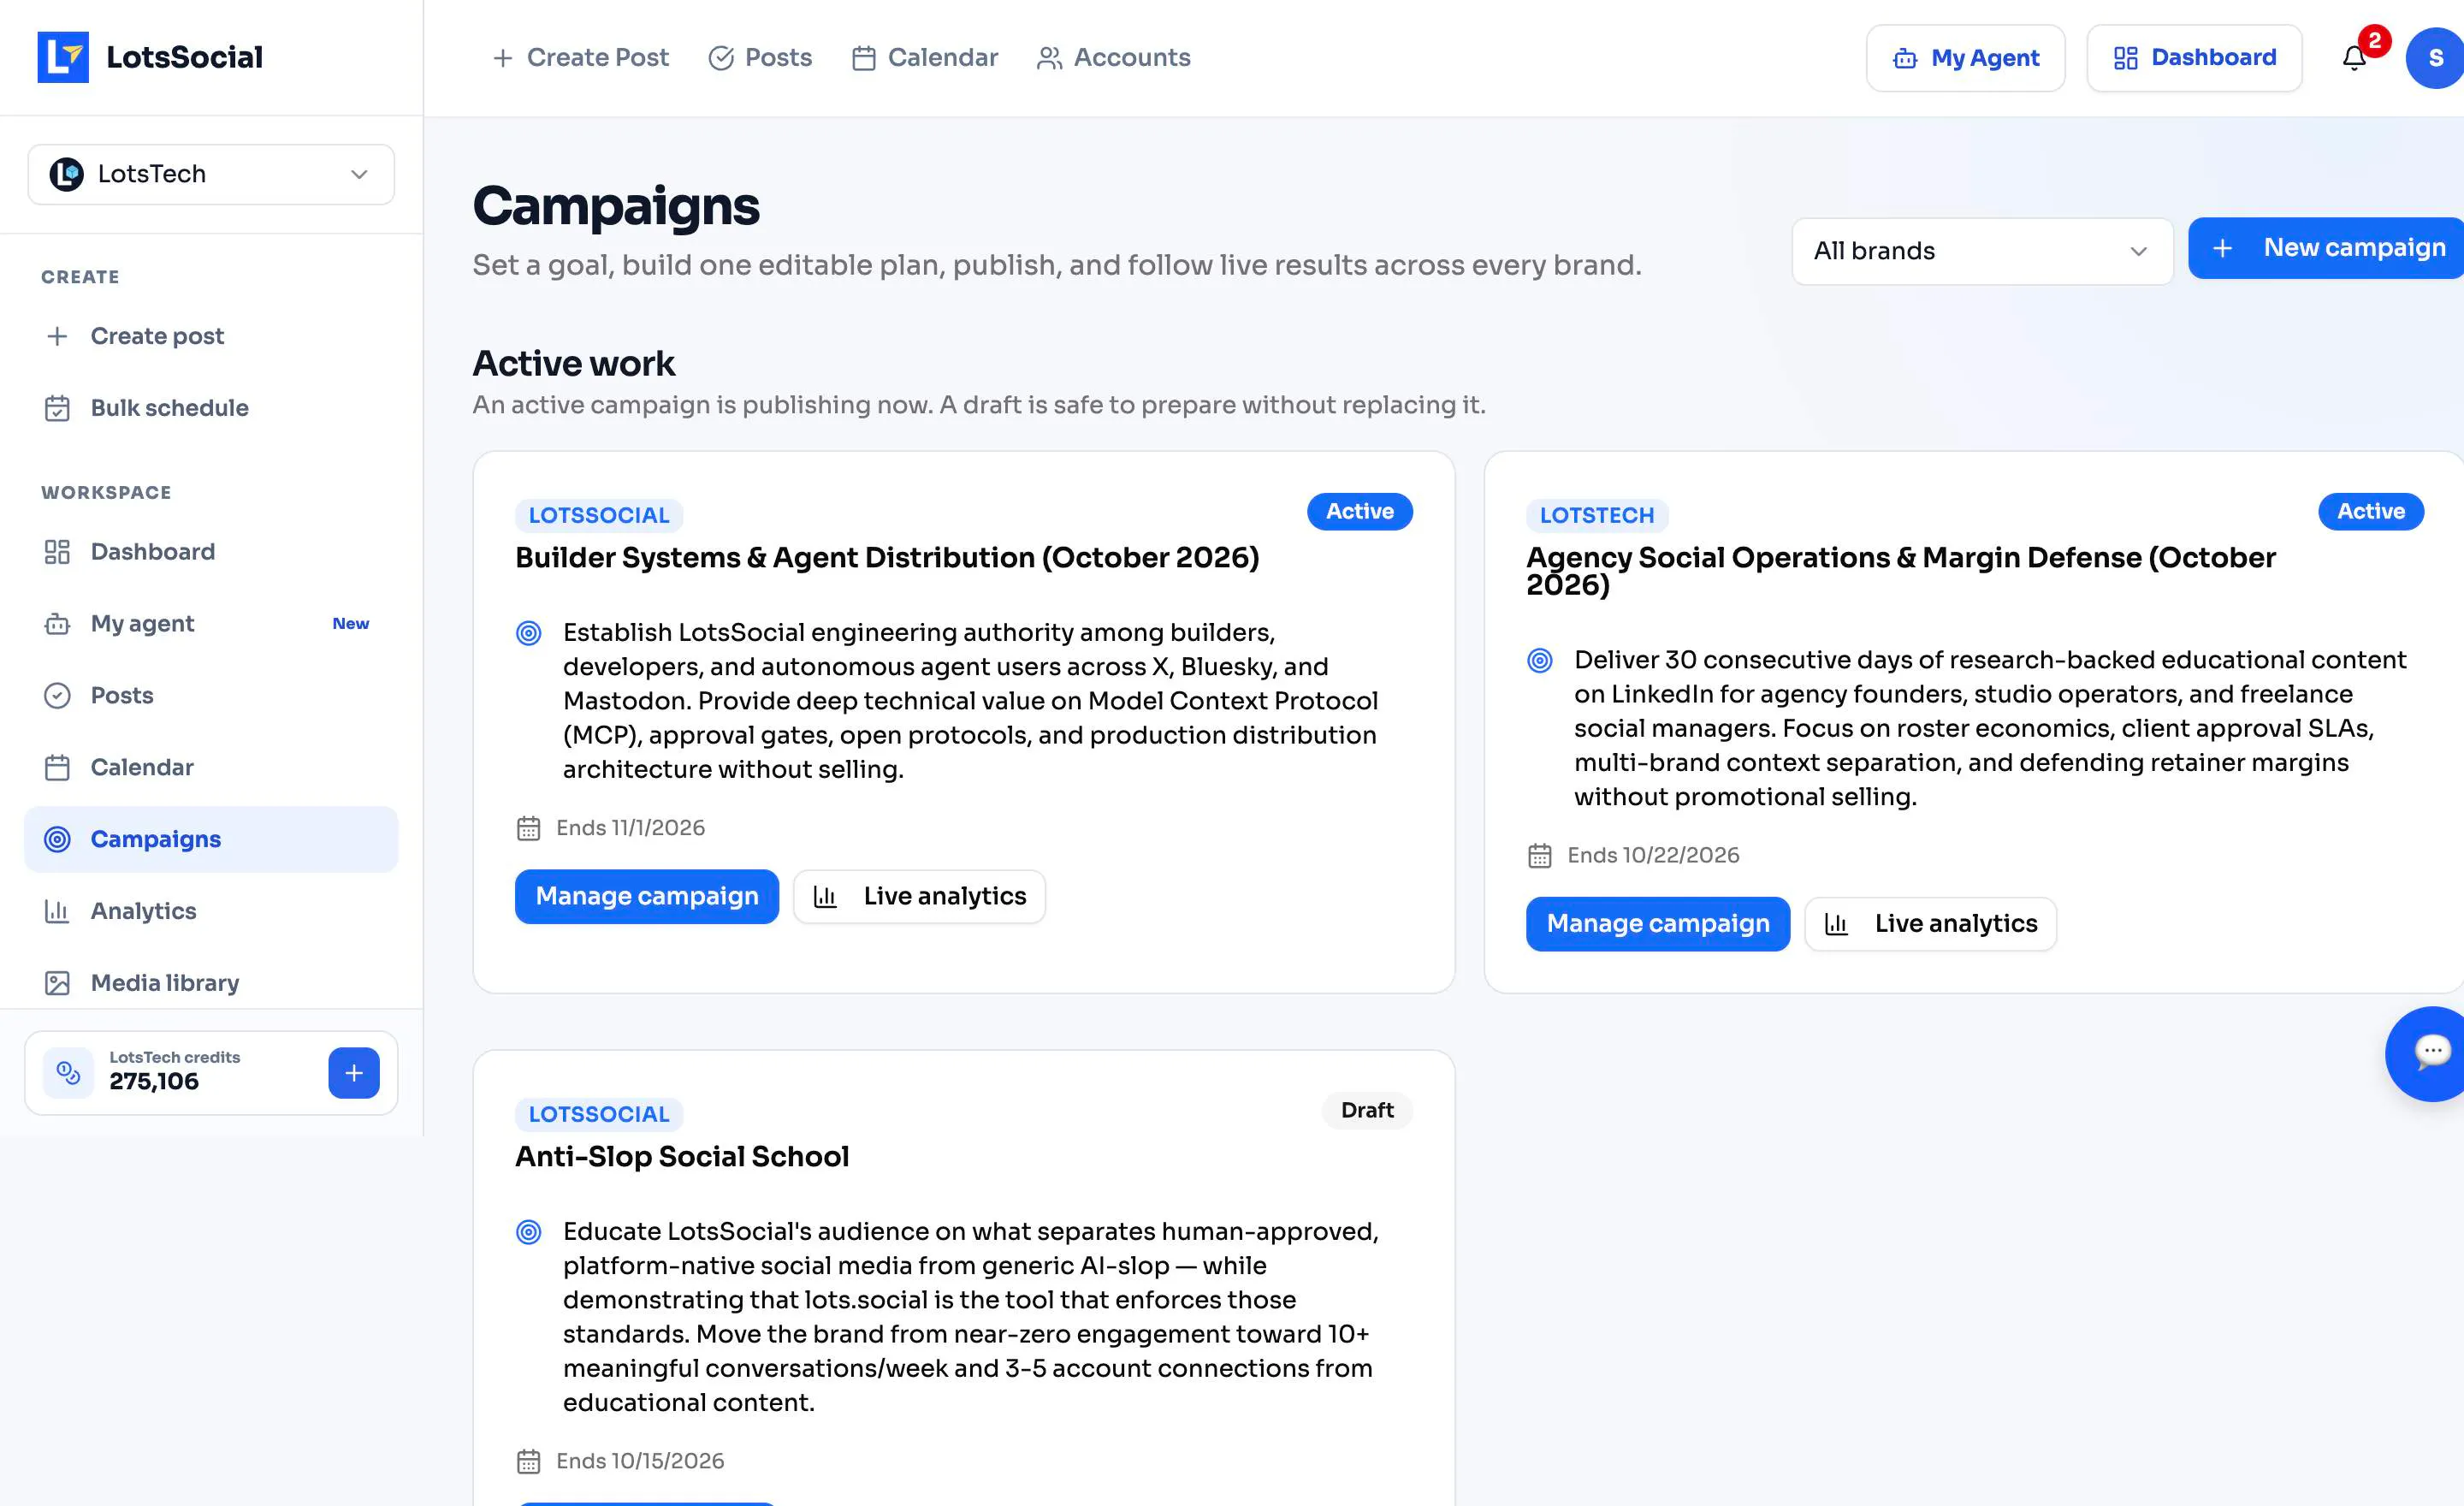
Task: Click the 275,106 credits value
Action: click(x=154, y=1082)
